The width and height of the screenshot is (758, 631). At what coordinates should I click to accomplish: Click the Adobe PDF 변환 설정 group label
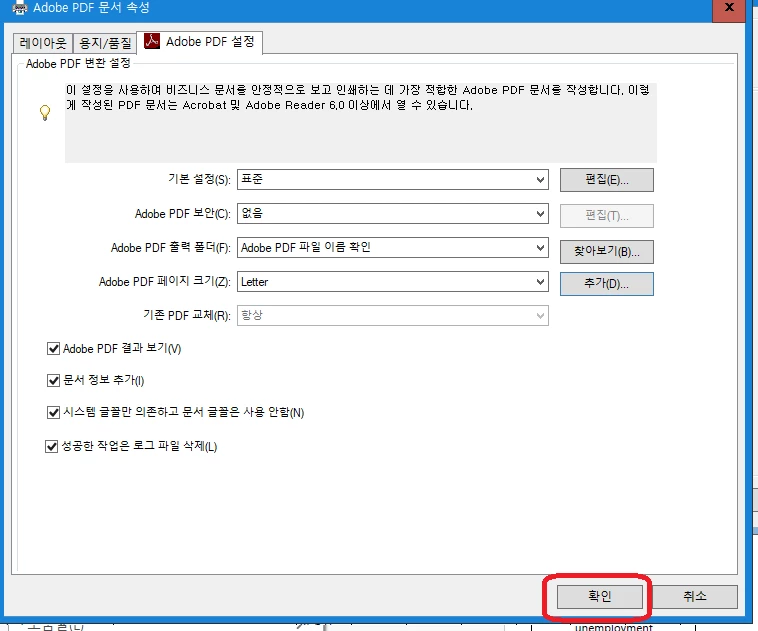click(78, 63)
